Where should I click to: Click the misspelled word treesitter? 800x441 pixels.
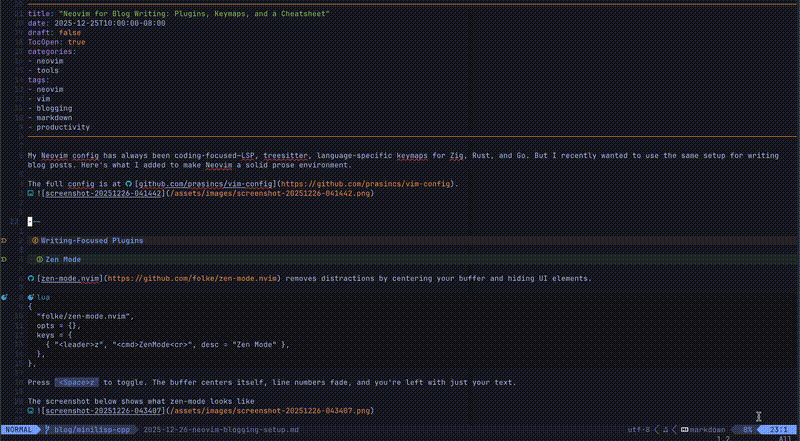[288, 156]
